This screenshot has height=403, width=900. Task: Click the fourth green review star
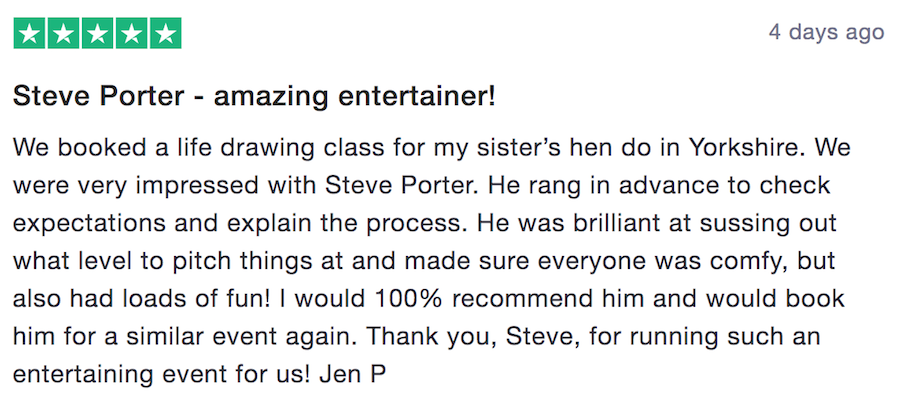pos(131,33)
